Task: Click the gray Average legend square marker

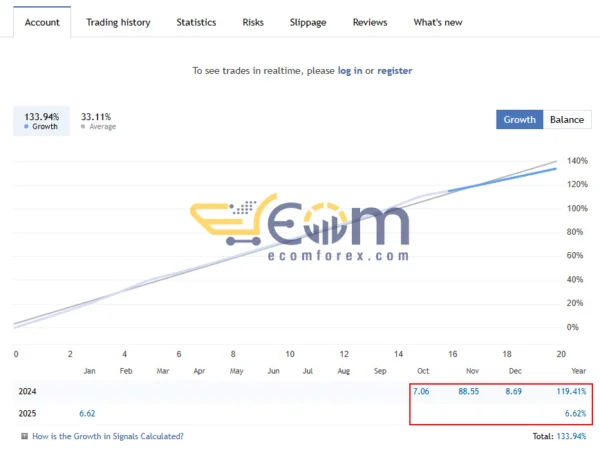Action: click(84, 127)
